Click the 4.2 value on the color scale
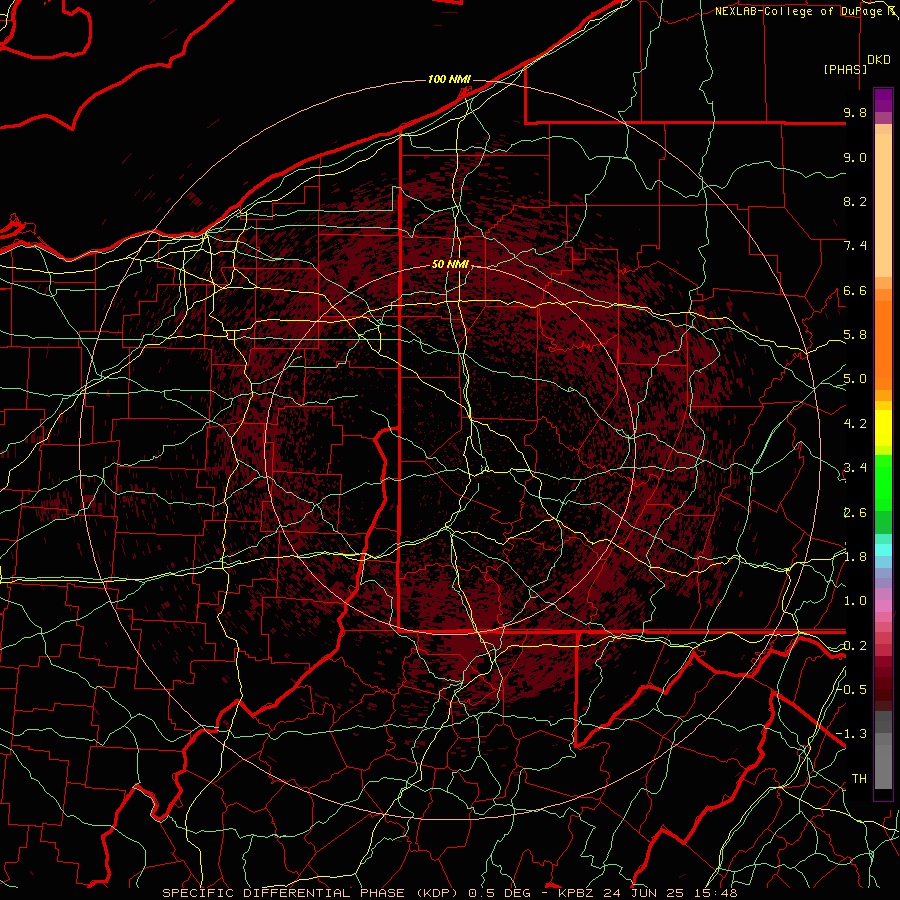 855,424
